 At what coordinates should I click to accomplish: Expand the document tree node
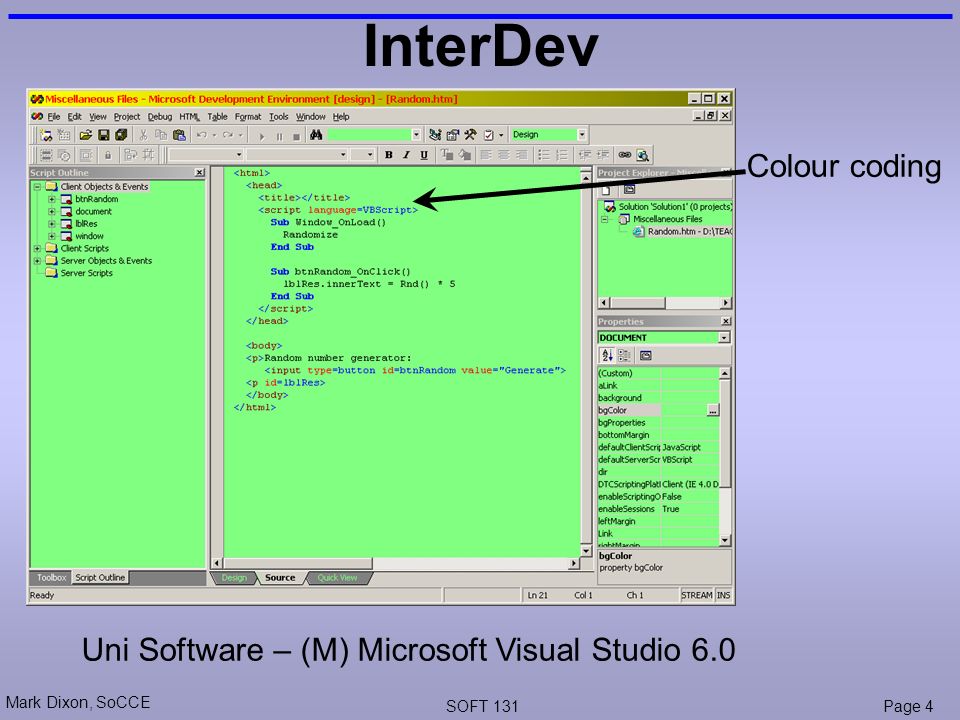coord(52,211)
